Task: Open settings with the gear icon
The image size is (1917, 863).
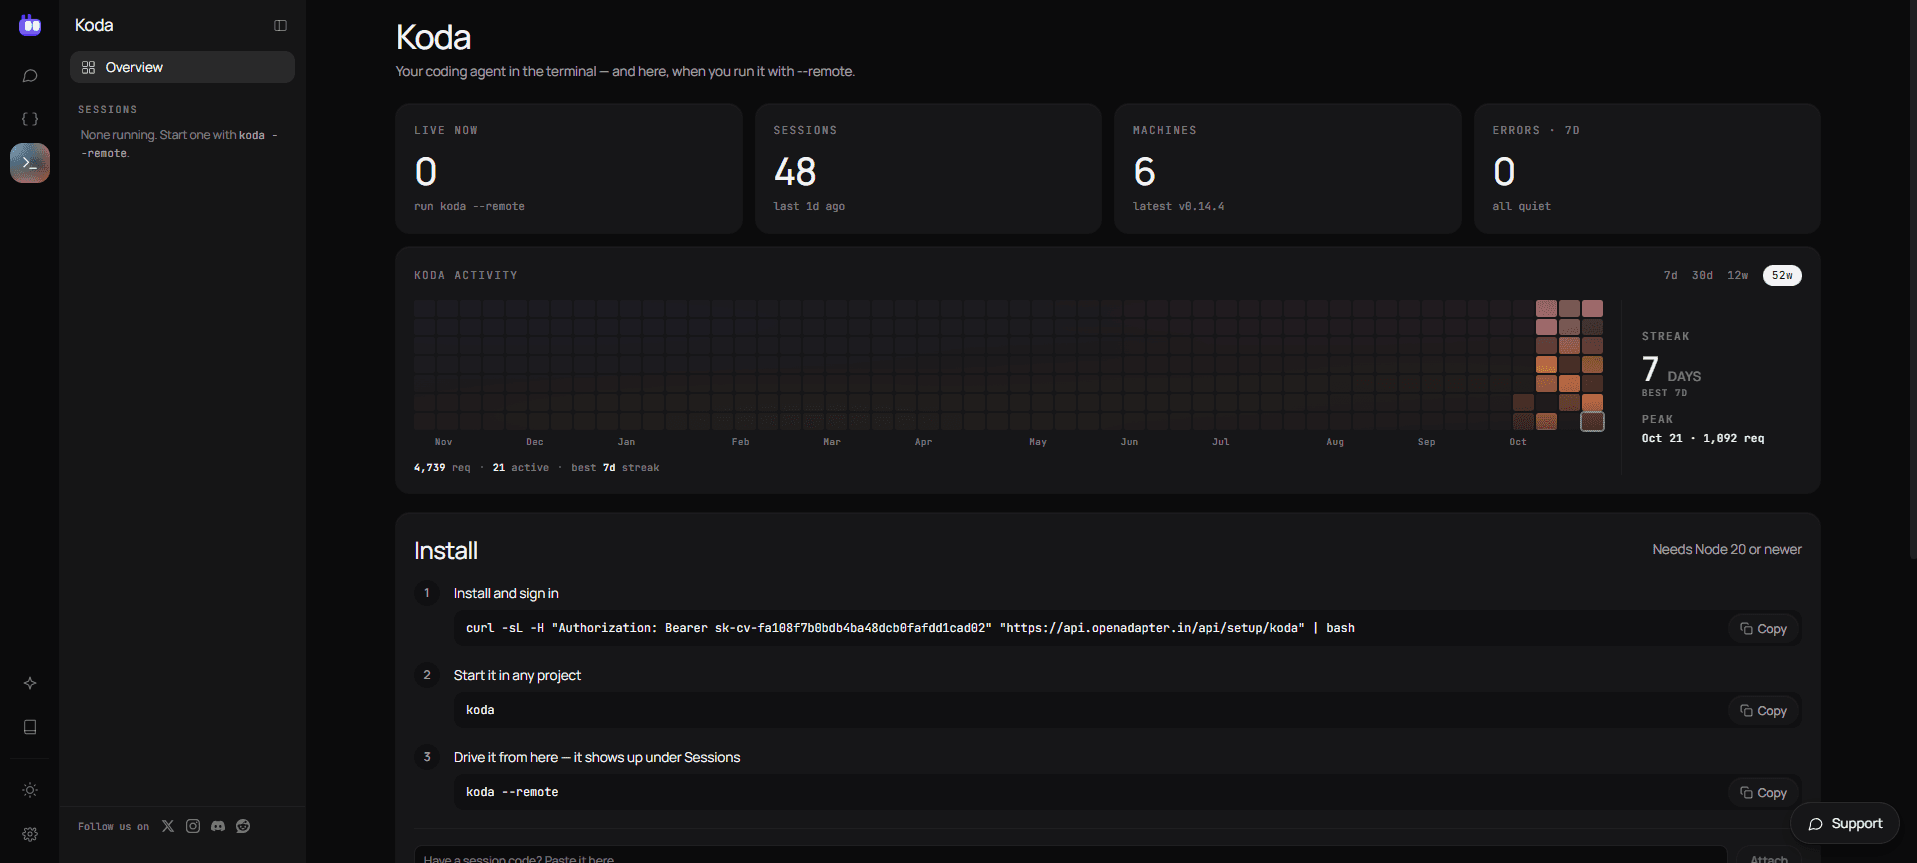Action: click(30, 834)
